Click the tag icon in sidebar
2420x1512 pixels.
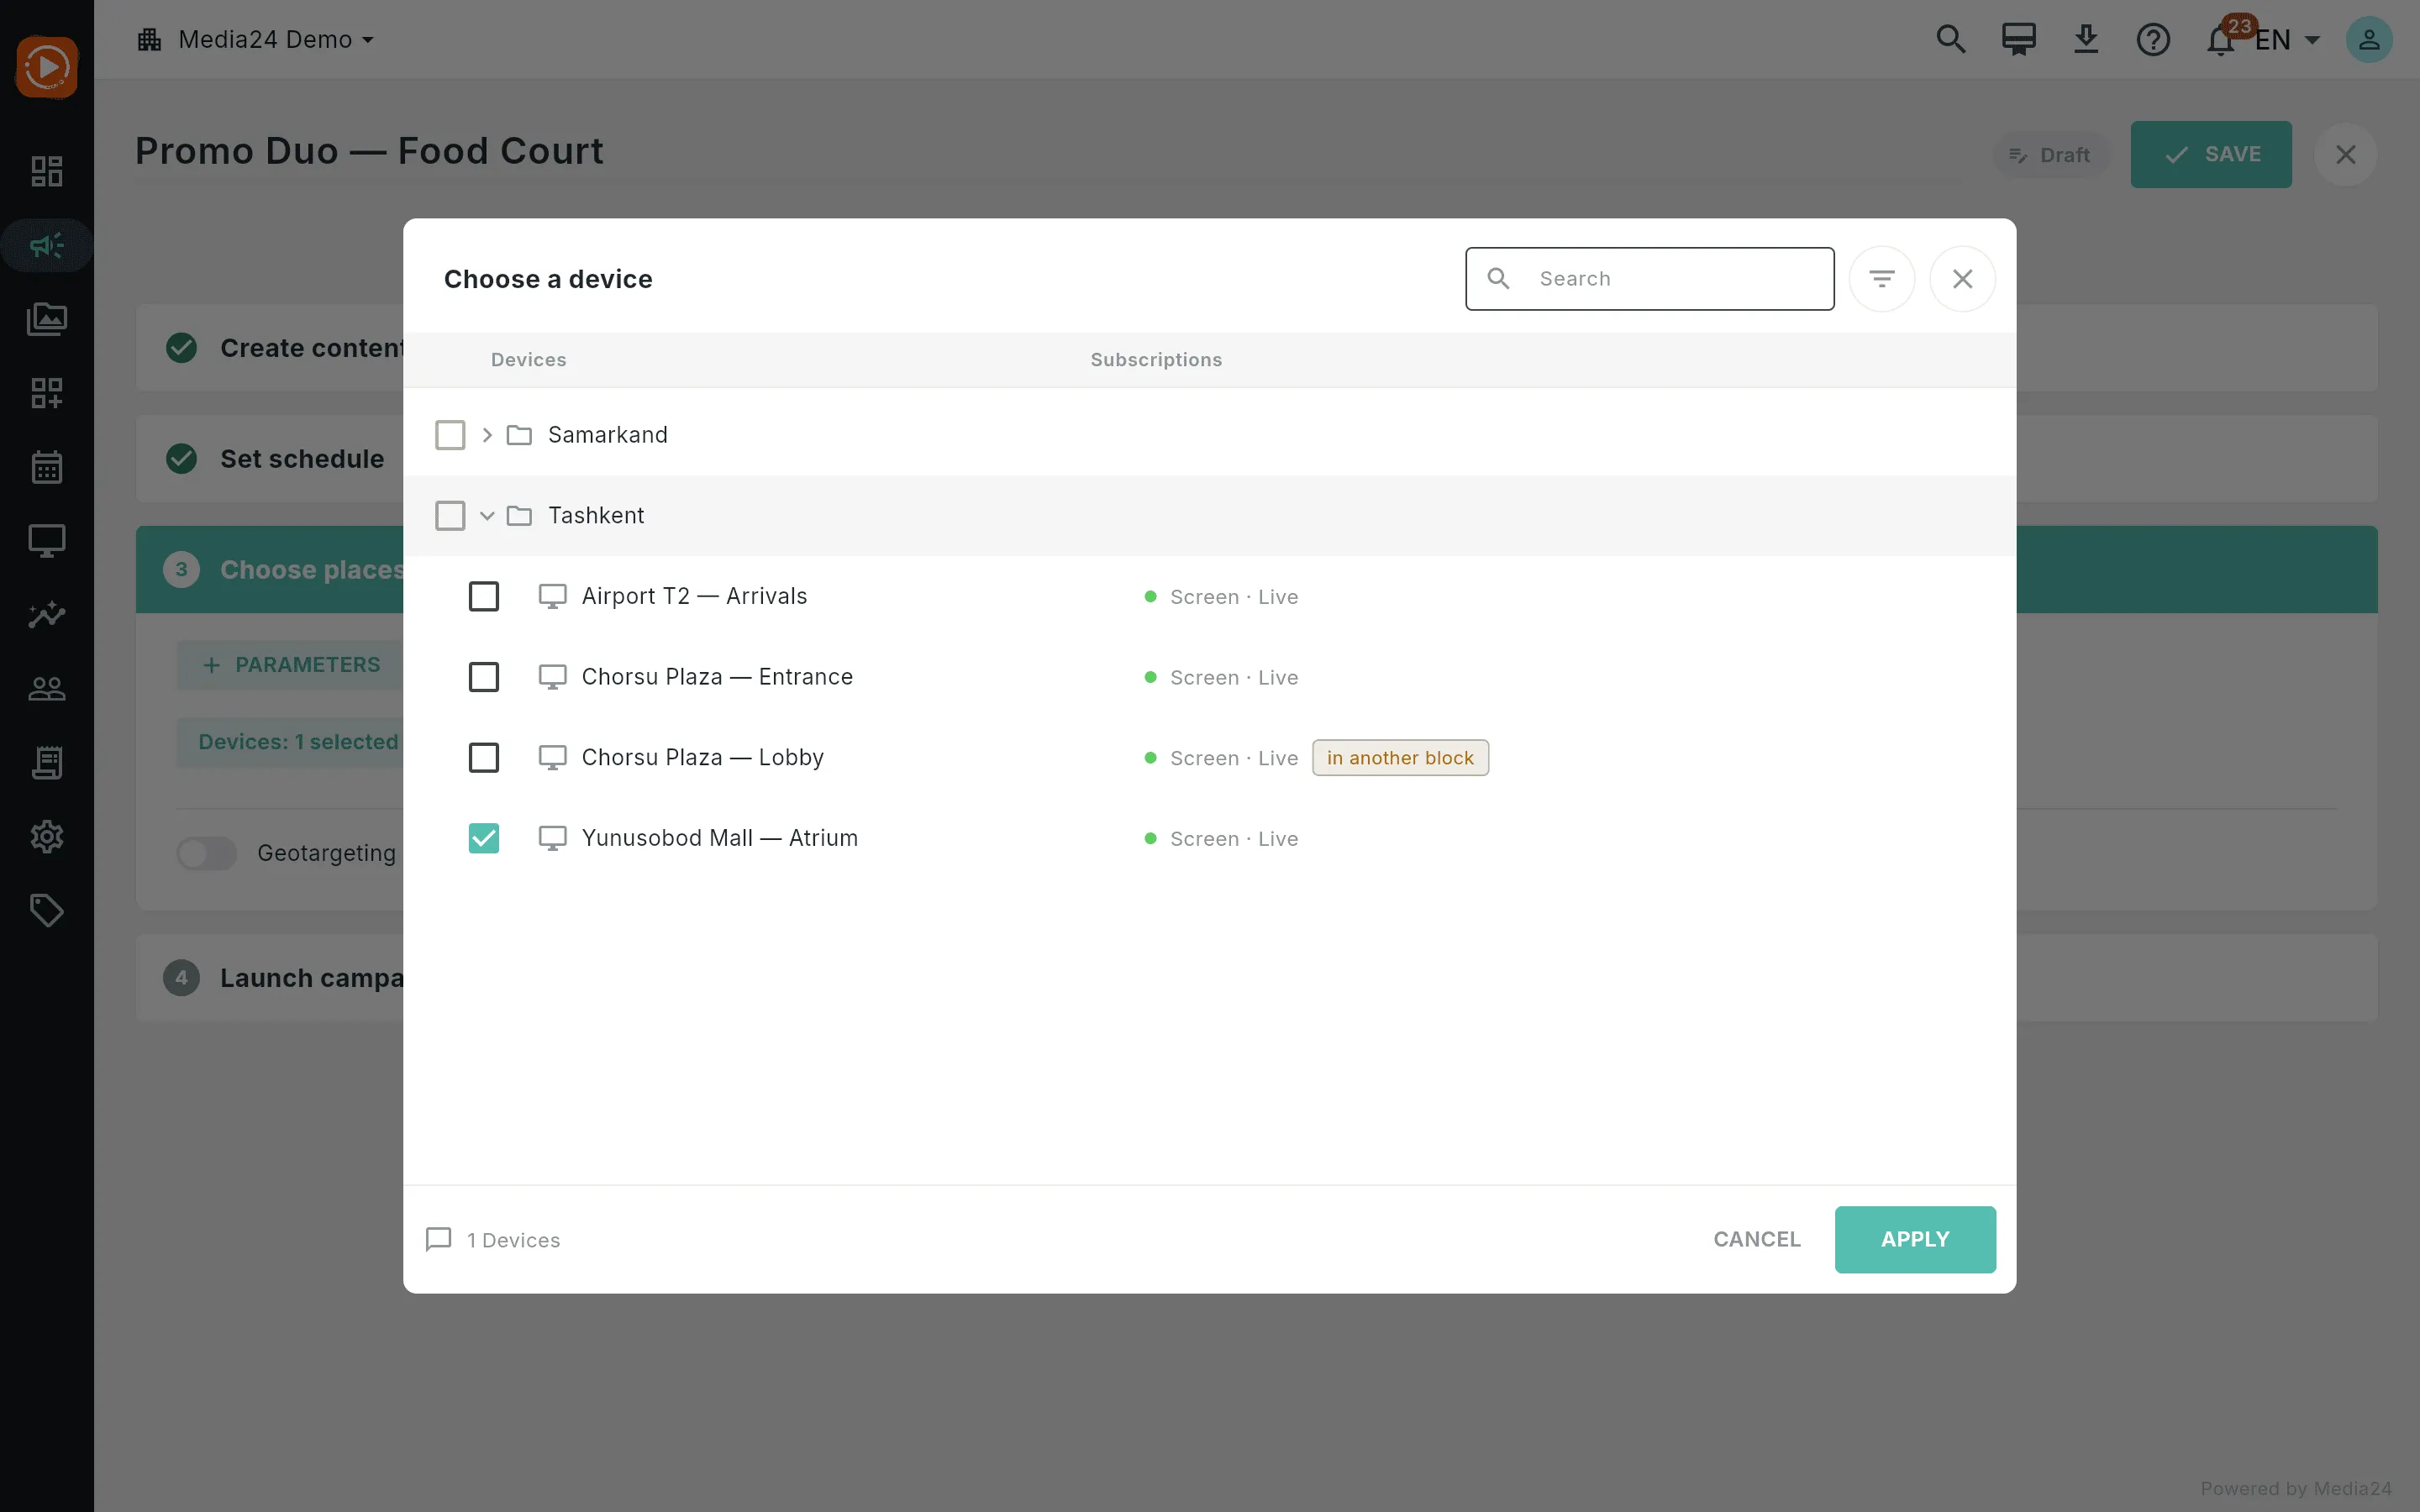point(47,910)
